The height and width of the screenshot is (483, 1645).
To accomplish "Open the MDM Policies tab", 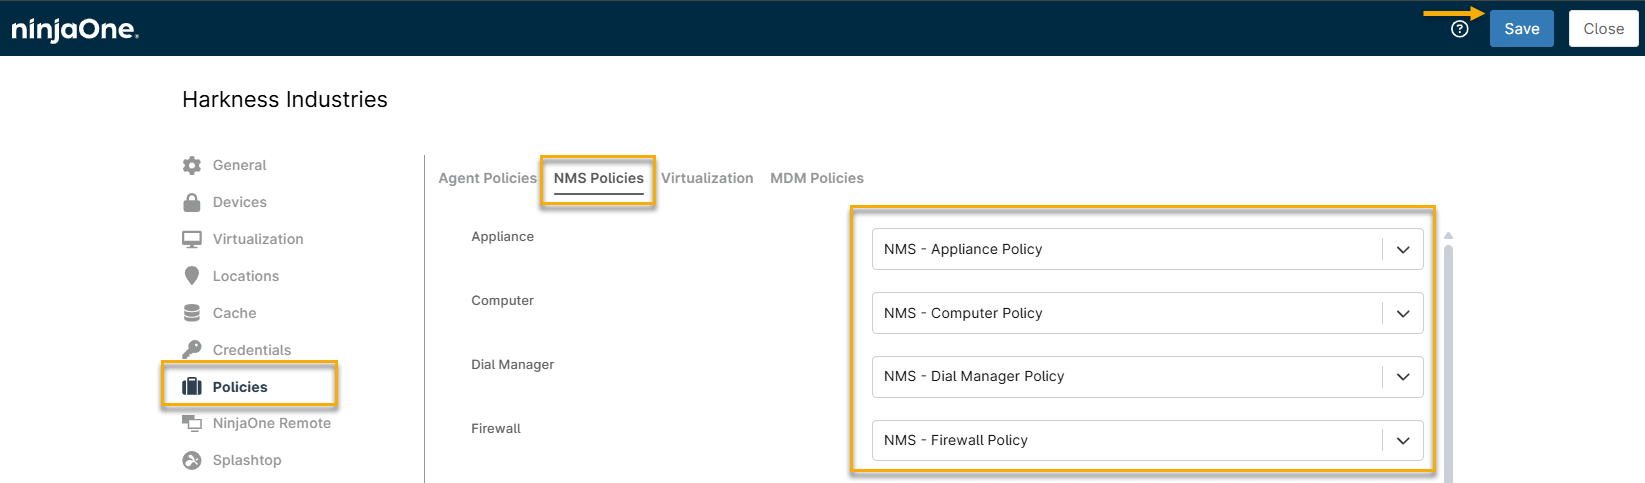I will [816, 178].
